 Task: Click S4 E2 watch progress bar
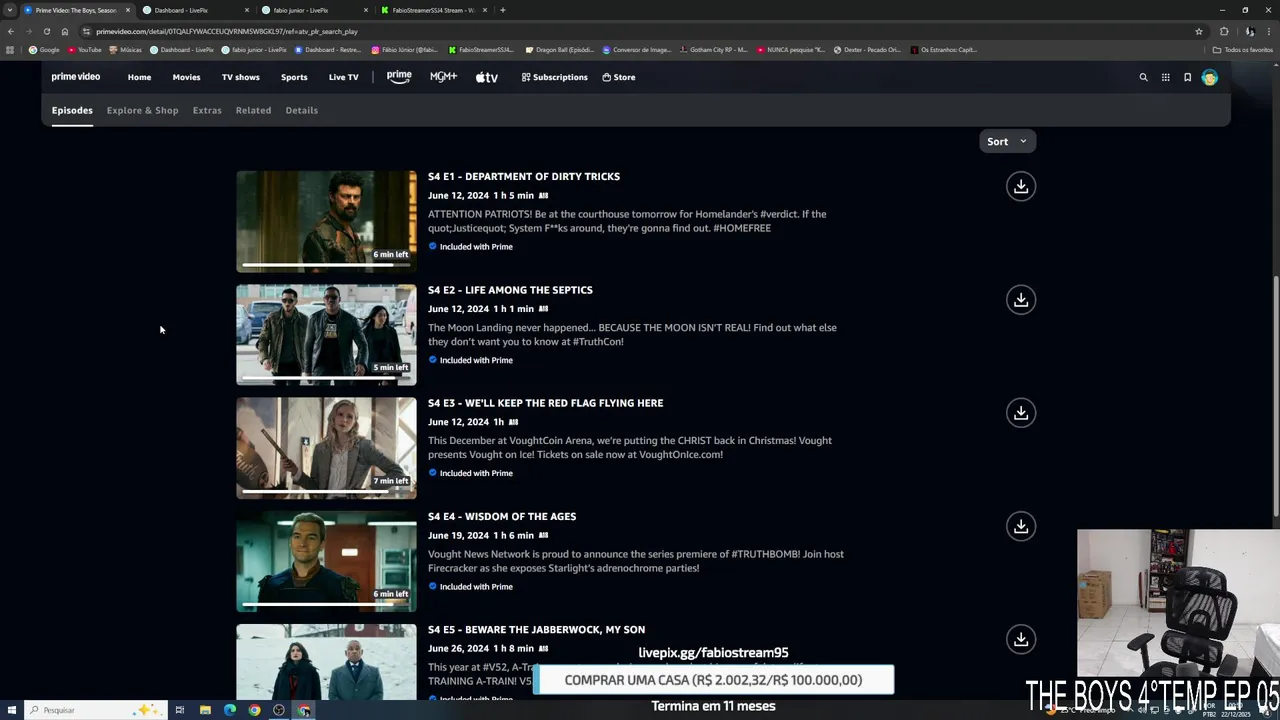(325, 378)
